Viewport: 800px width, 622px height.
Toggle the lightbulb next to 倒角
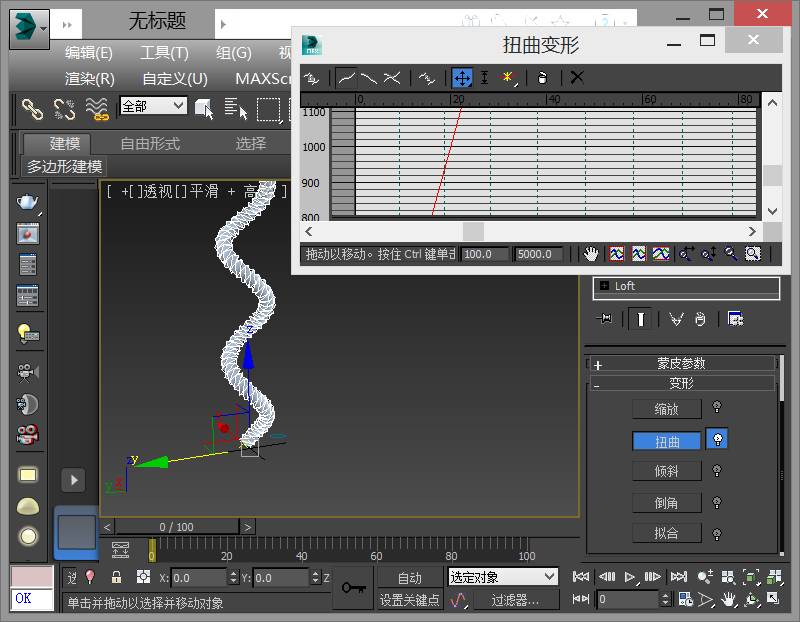point(717,503)
